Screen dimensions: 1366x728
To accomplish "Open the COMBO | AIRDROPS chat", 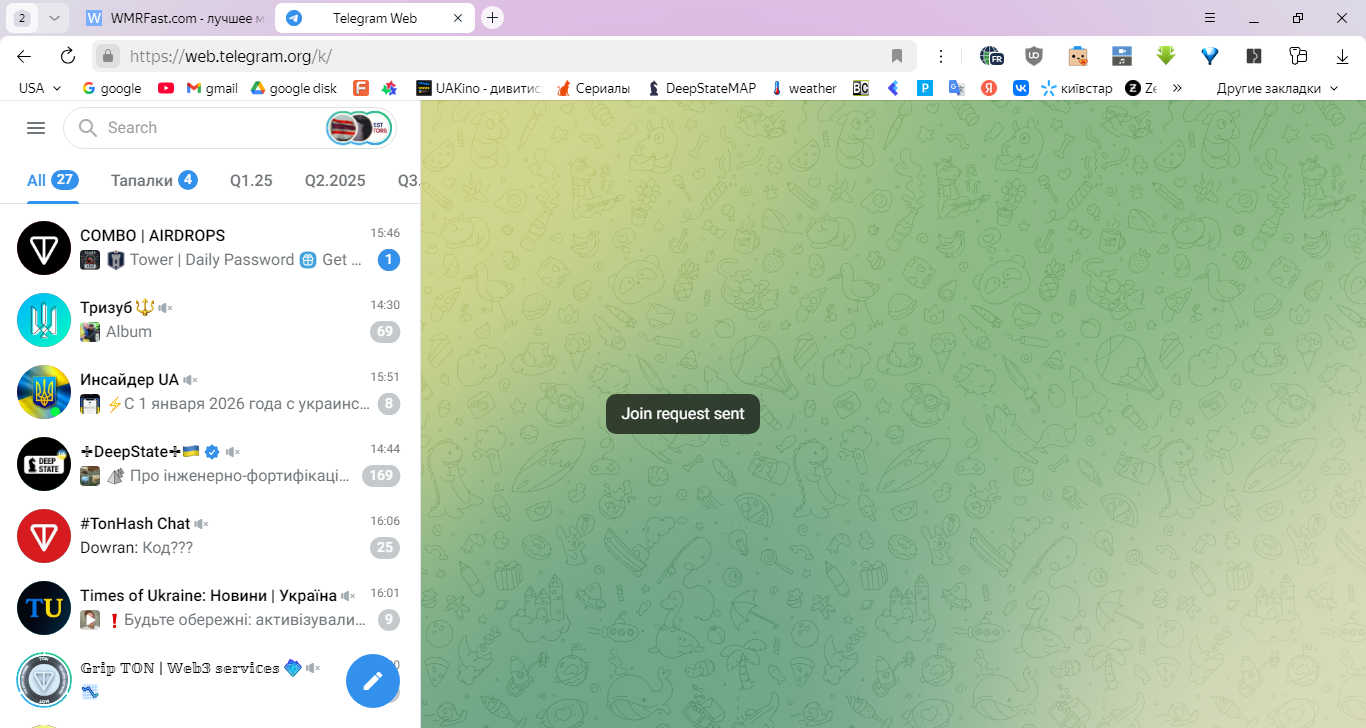I will tap(210, 248).
